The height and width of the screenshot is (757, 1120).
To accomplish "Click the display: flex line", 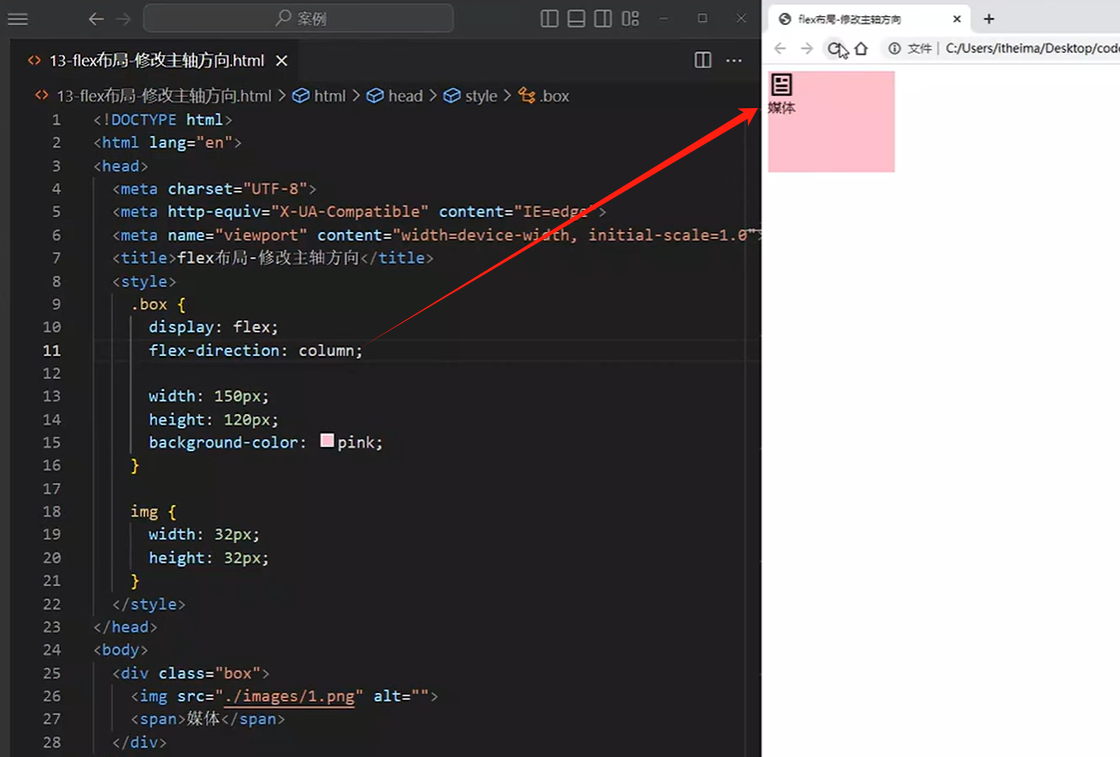I will click(x=214, y=327).
